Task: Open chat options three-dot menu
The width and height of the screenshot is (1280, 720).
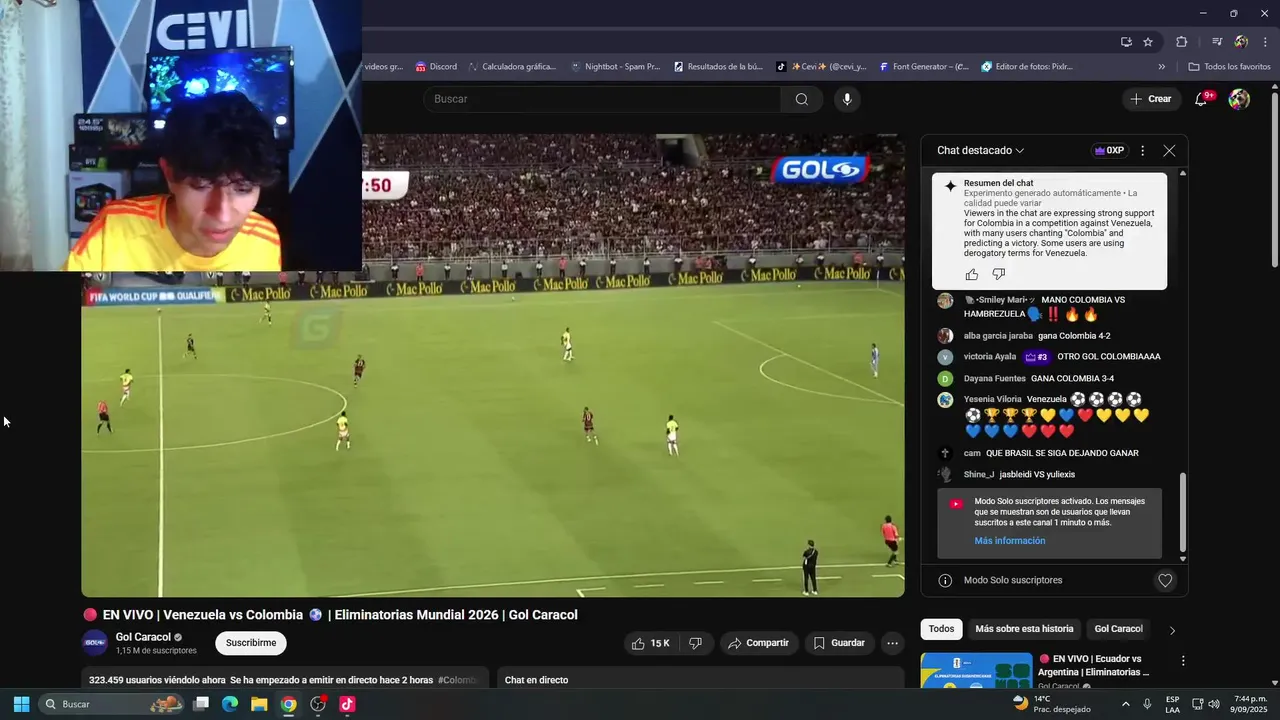Action: point(1143,151)
